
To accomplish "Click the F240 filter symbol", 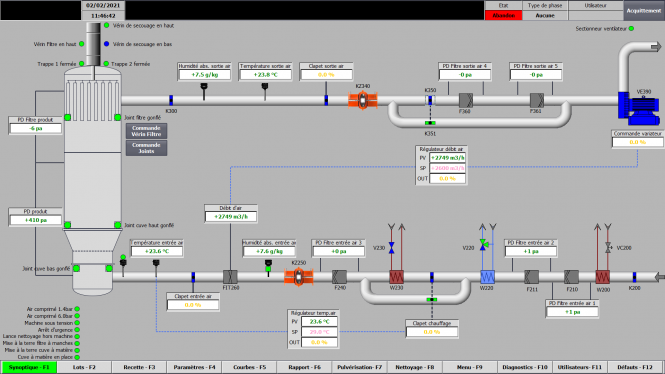I will point(339,277).
